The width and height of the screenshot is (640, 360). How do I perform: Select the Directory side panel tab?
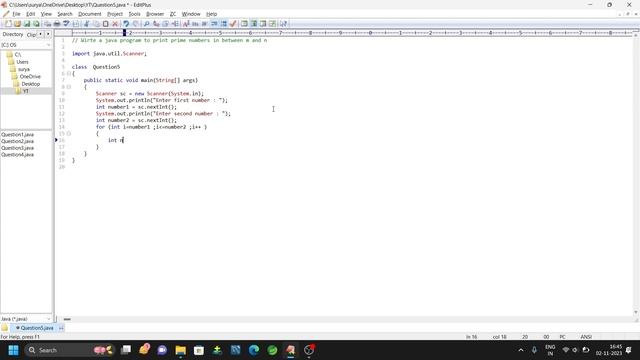tap(13, 34)
